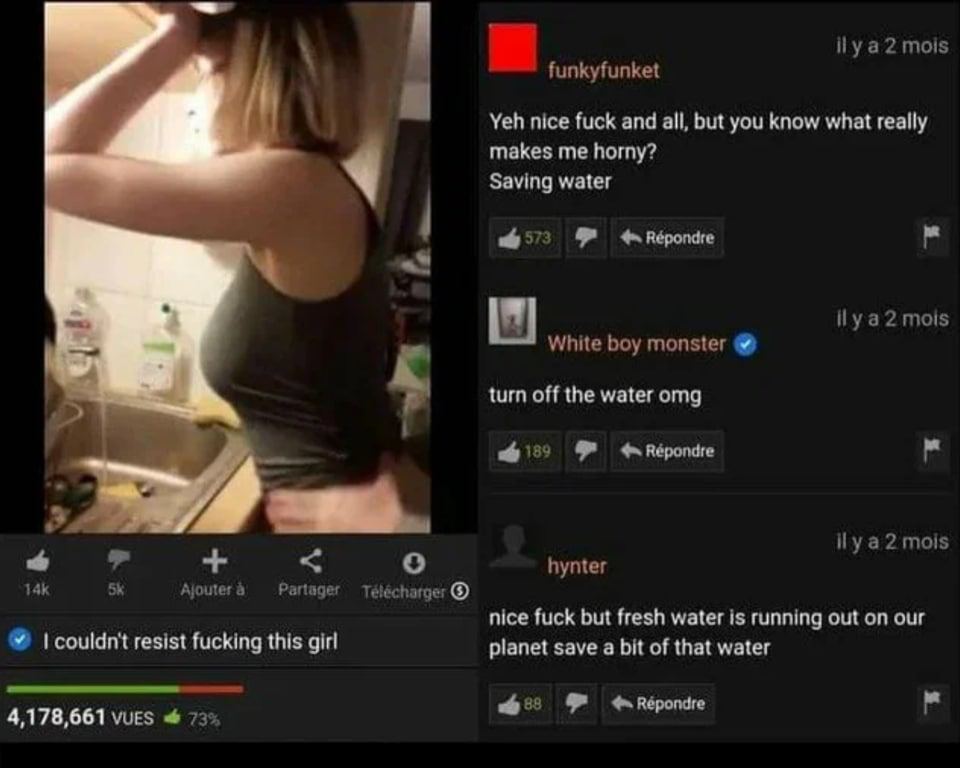Flag White boy monster's comment
Viewport: 960px width, 768px height.
pyautogui.click(x=932, y=450)
